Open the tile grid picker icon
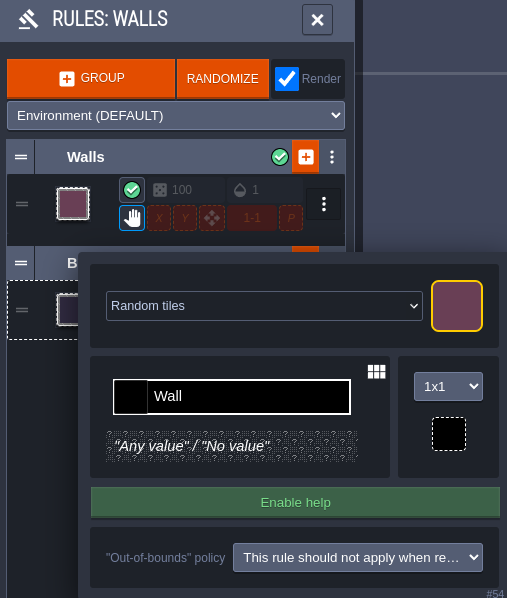Viewport: 507px width, 598px height. point(377,371)
